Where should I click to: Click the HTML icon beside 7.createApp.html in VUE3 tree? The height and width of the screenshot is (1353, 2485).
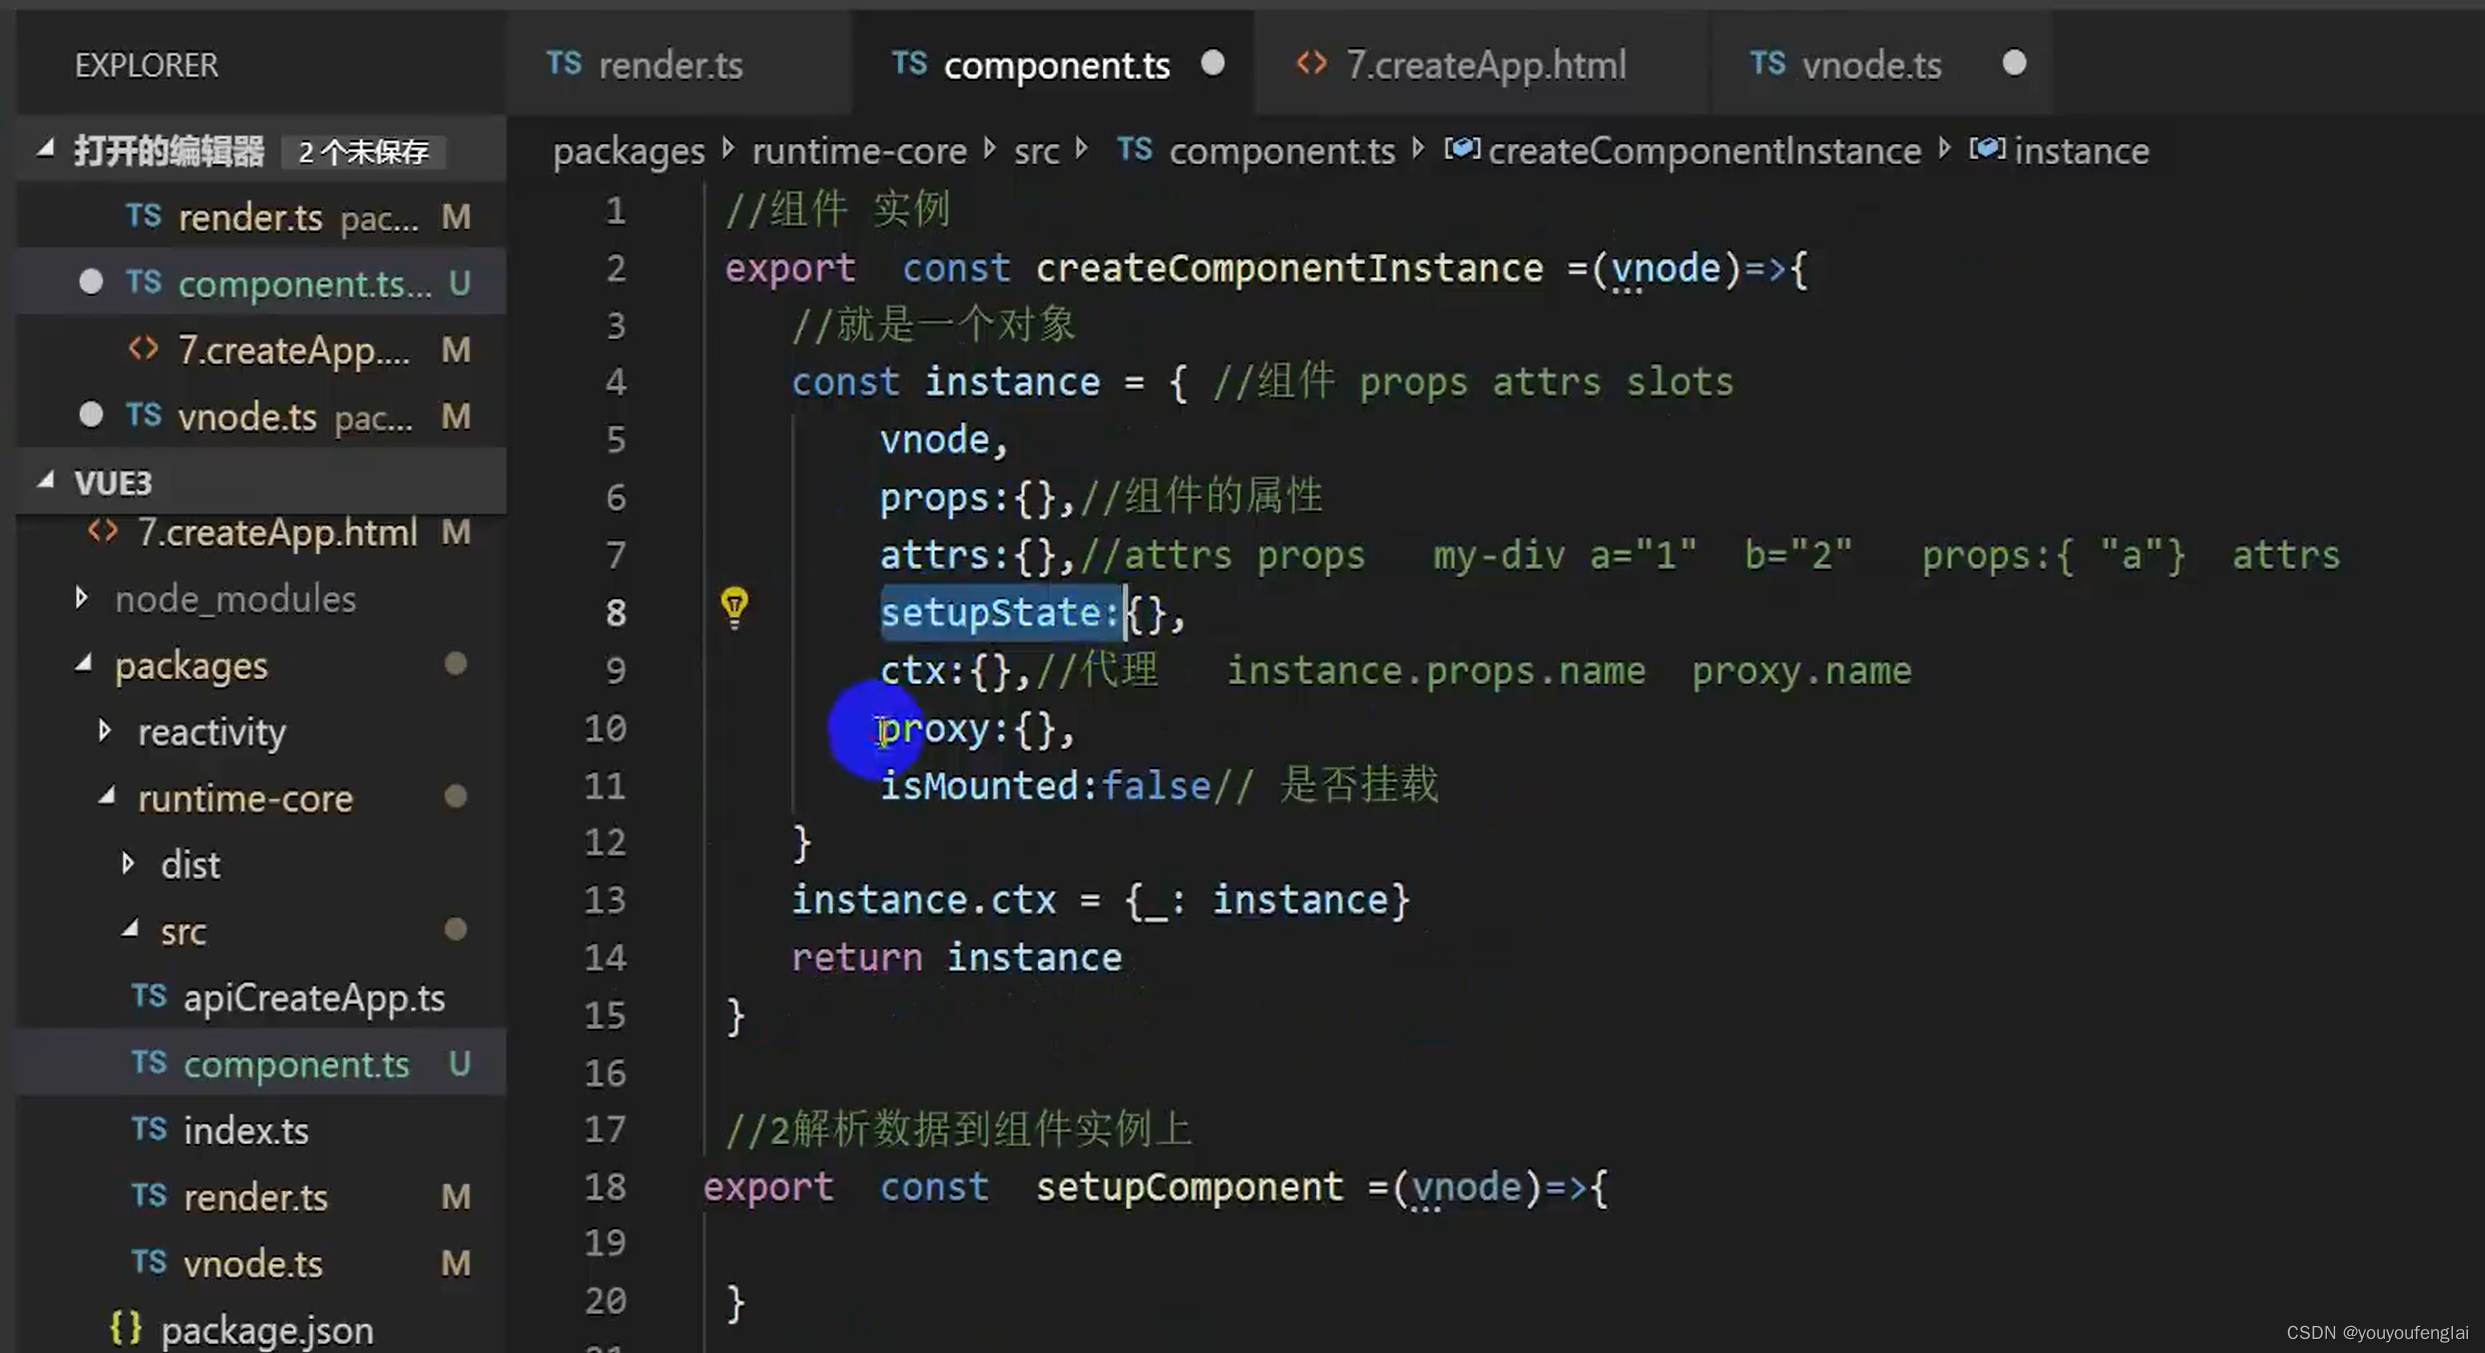(103, 530)
